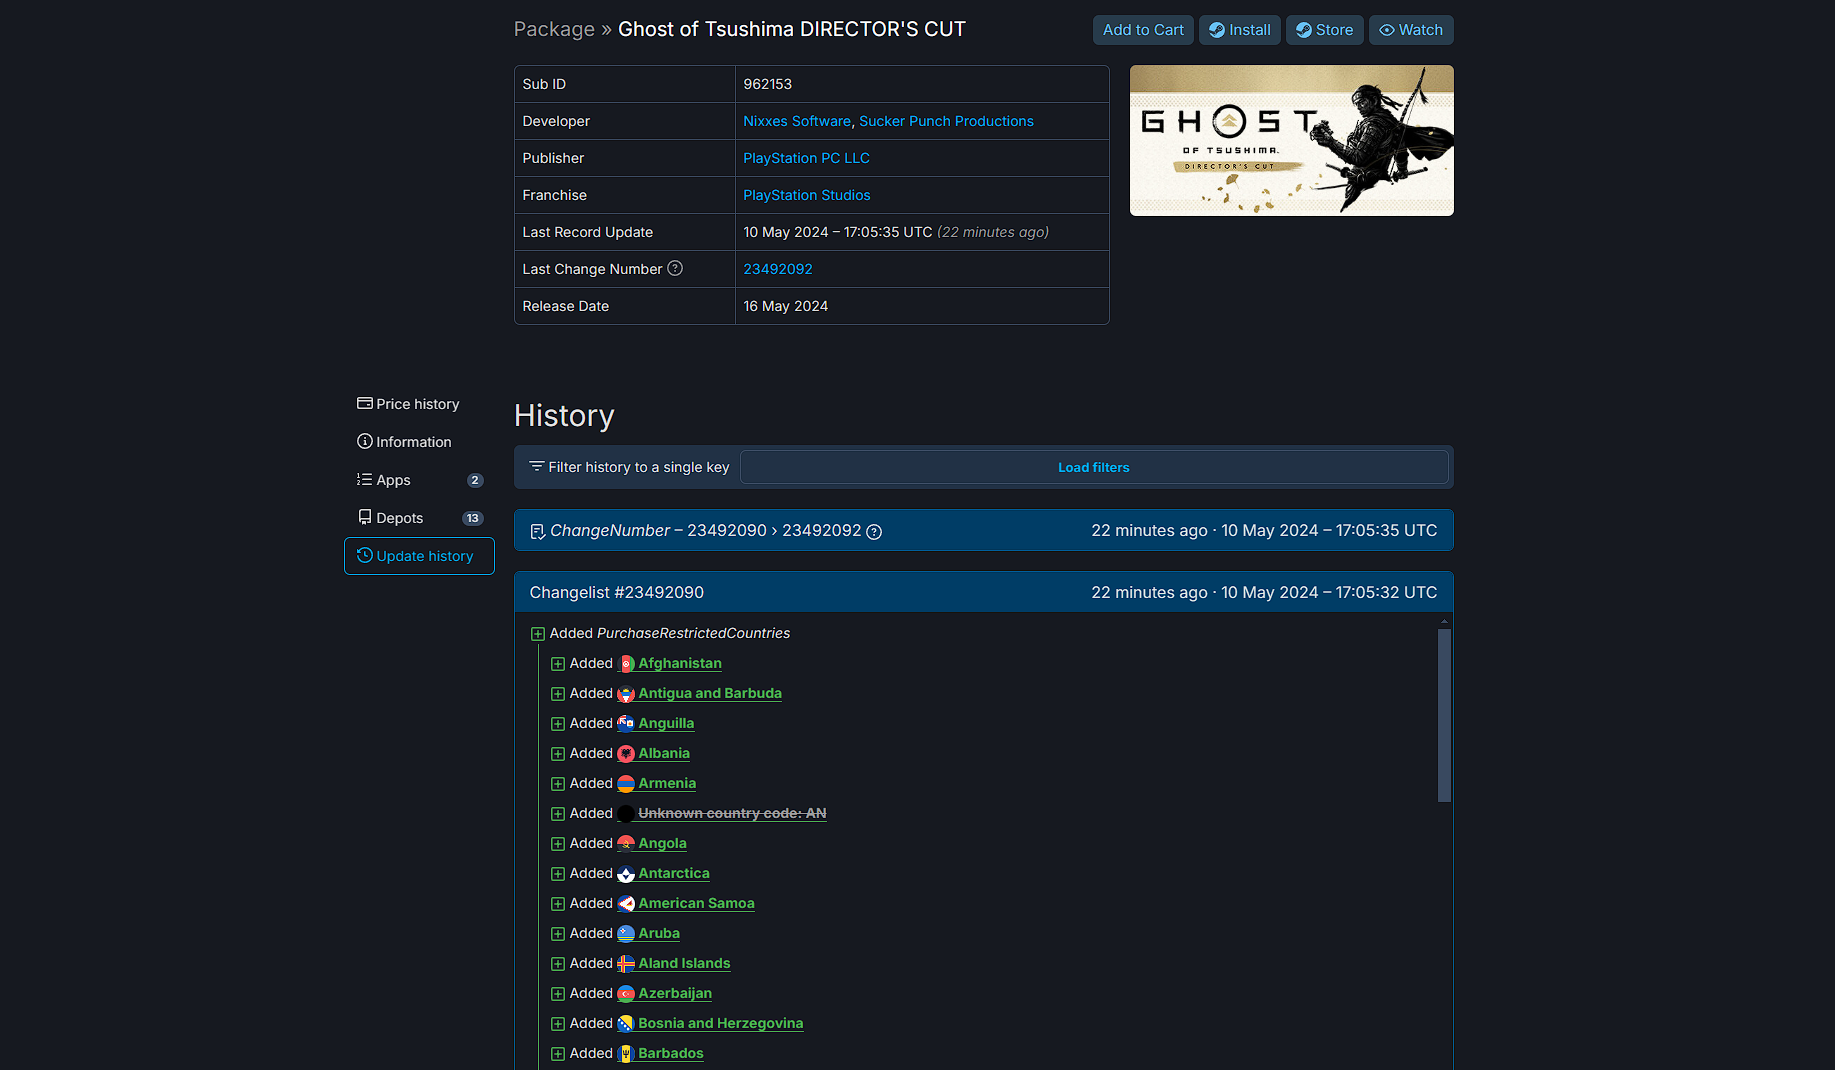Click the Price history icon in the sidebar
The image size is (1835, 1070).
click(365, 404)
